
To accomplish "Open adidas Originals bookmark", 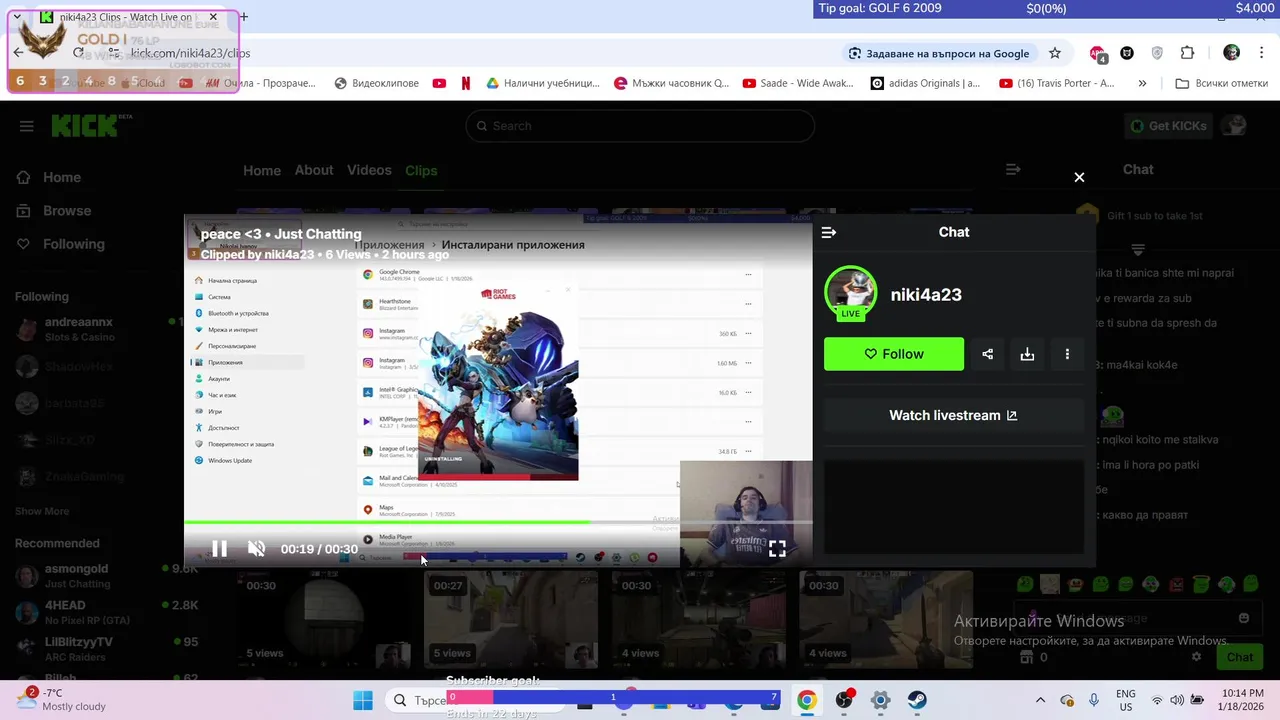I will pos(925,83).
